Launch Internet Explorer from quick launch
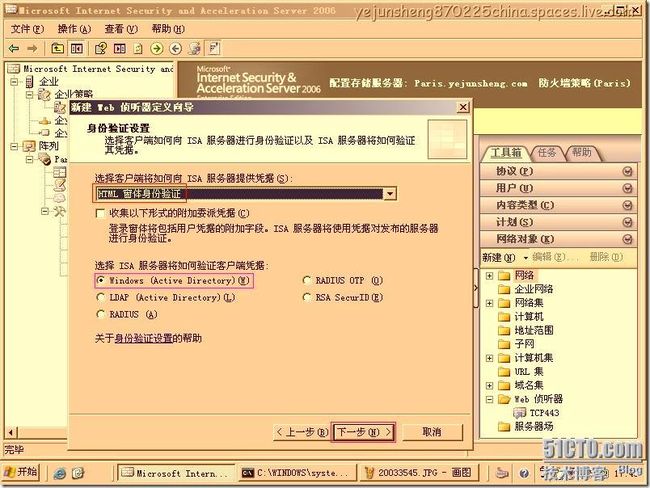Image resolution: width=650 pixels, height=488 pixels. click(60, 473)
